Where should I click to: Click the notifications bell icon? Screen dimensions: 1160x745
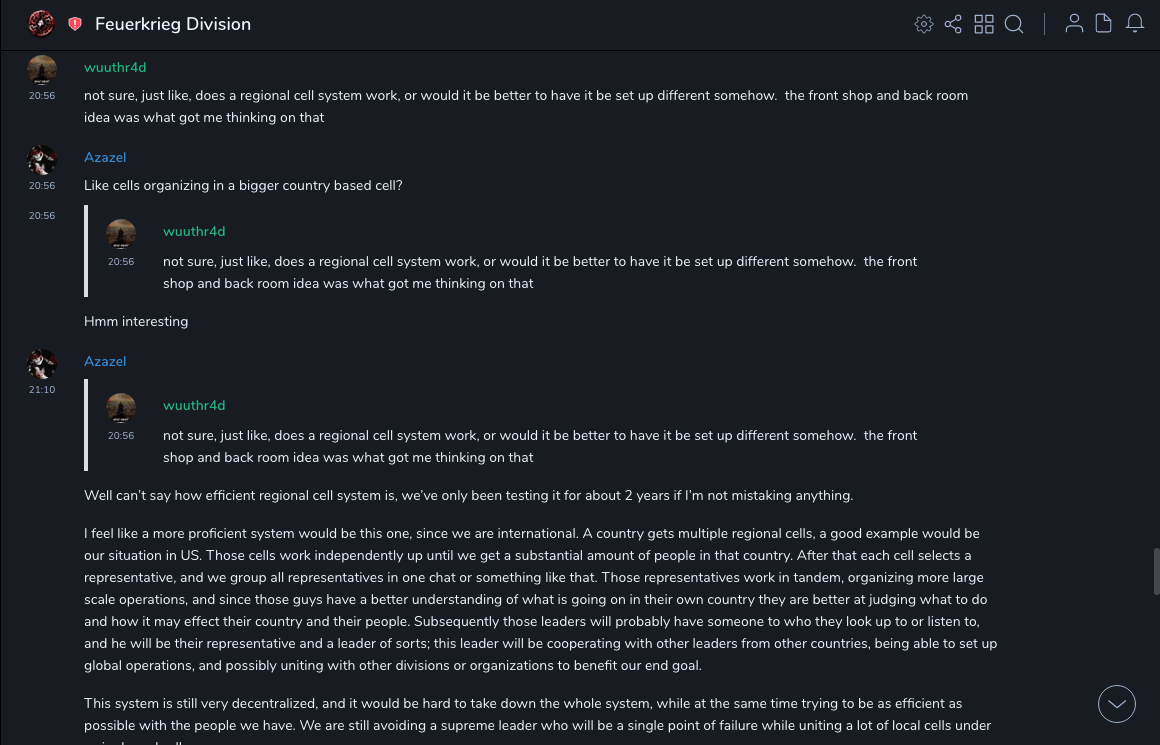click(1135, 24)
